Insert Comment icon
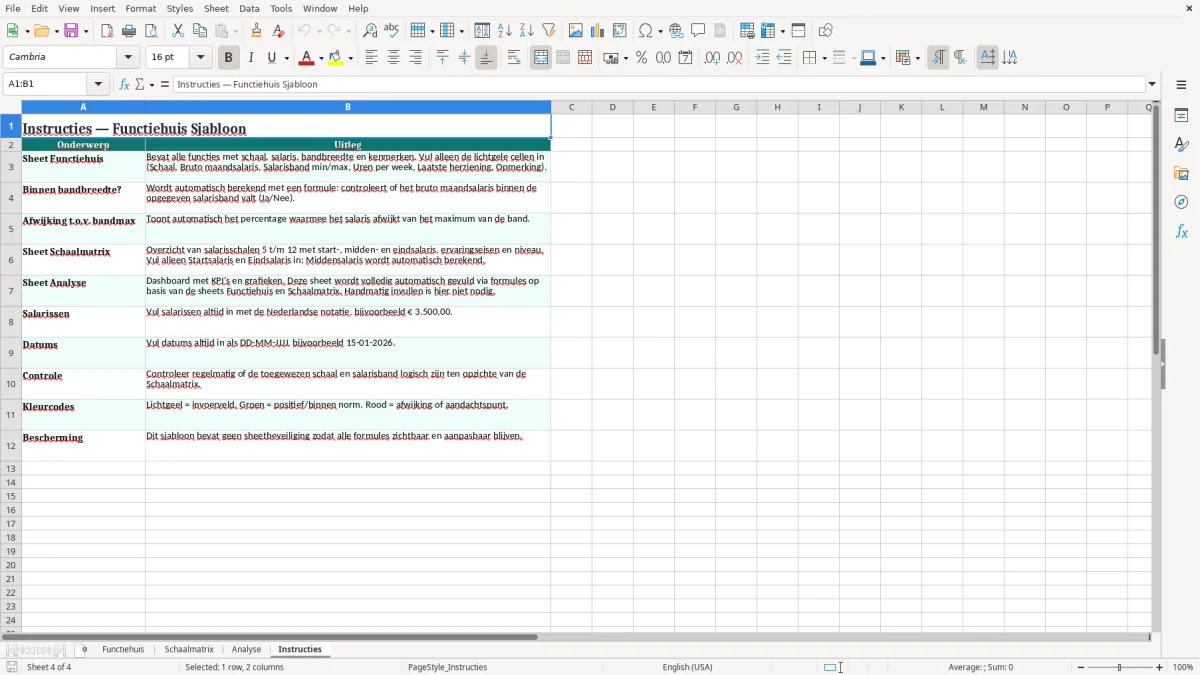 pos(698,31)
